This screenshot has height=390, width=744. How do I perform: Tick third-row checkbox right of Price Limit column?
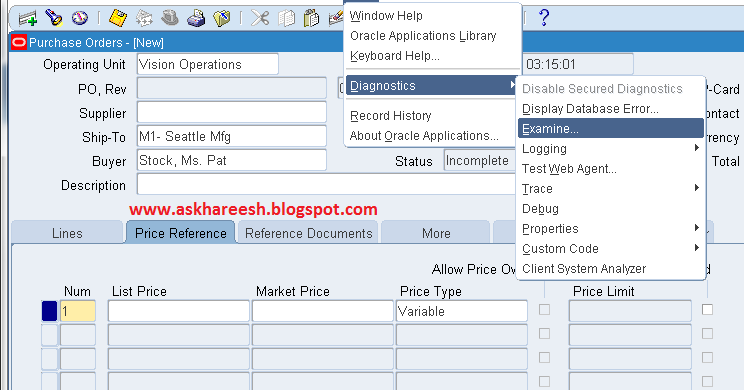click(707, 357)
